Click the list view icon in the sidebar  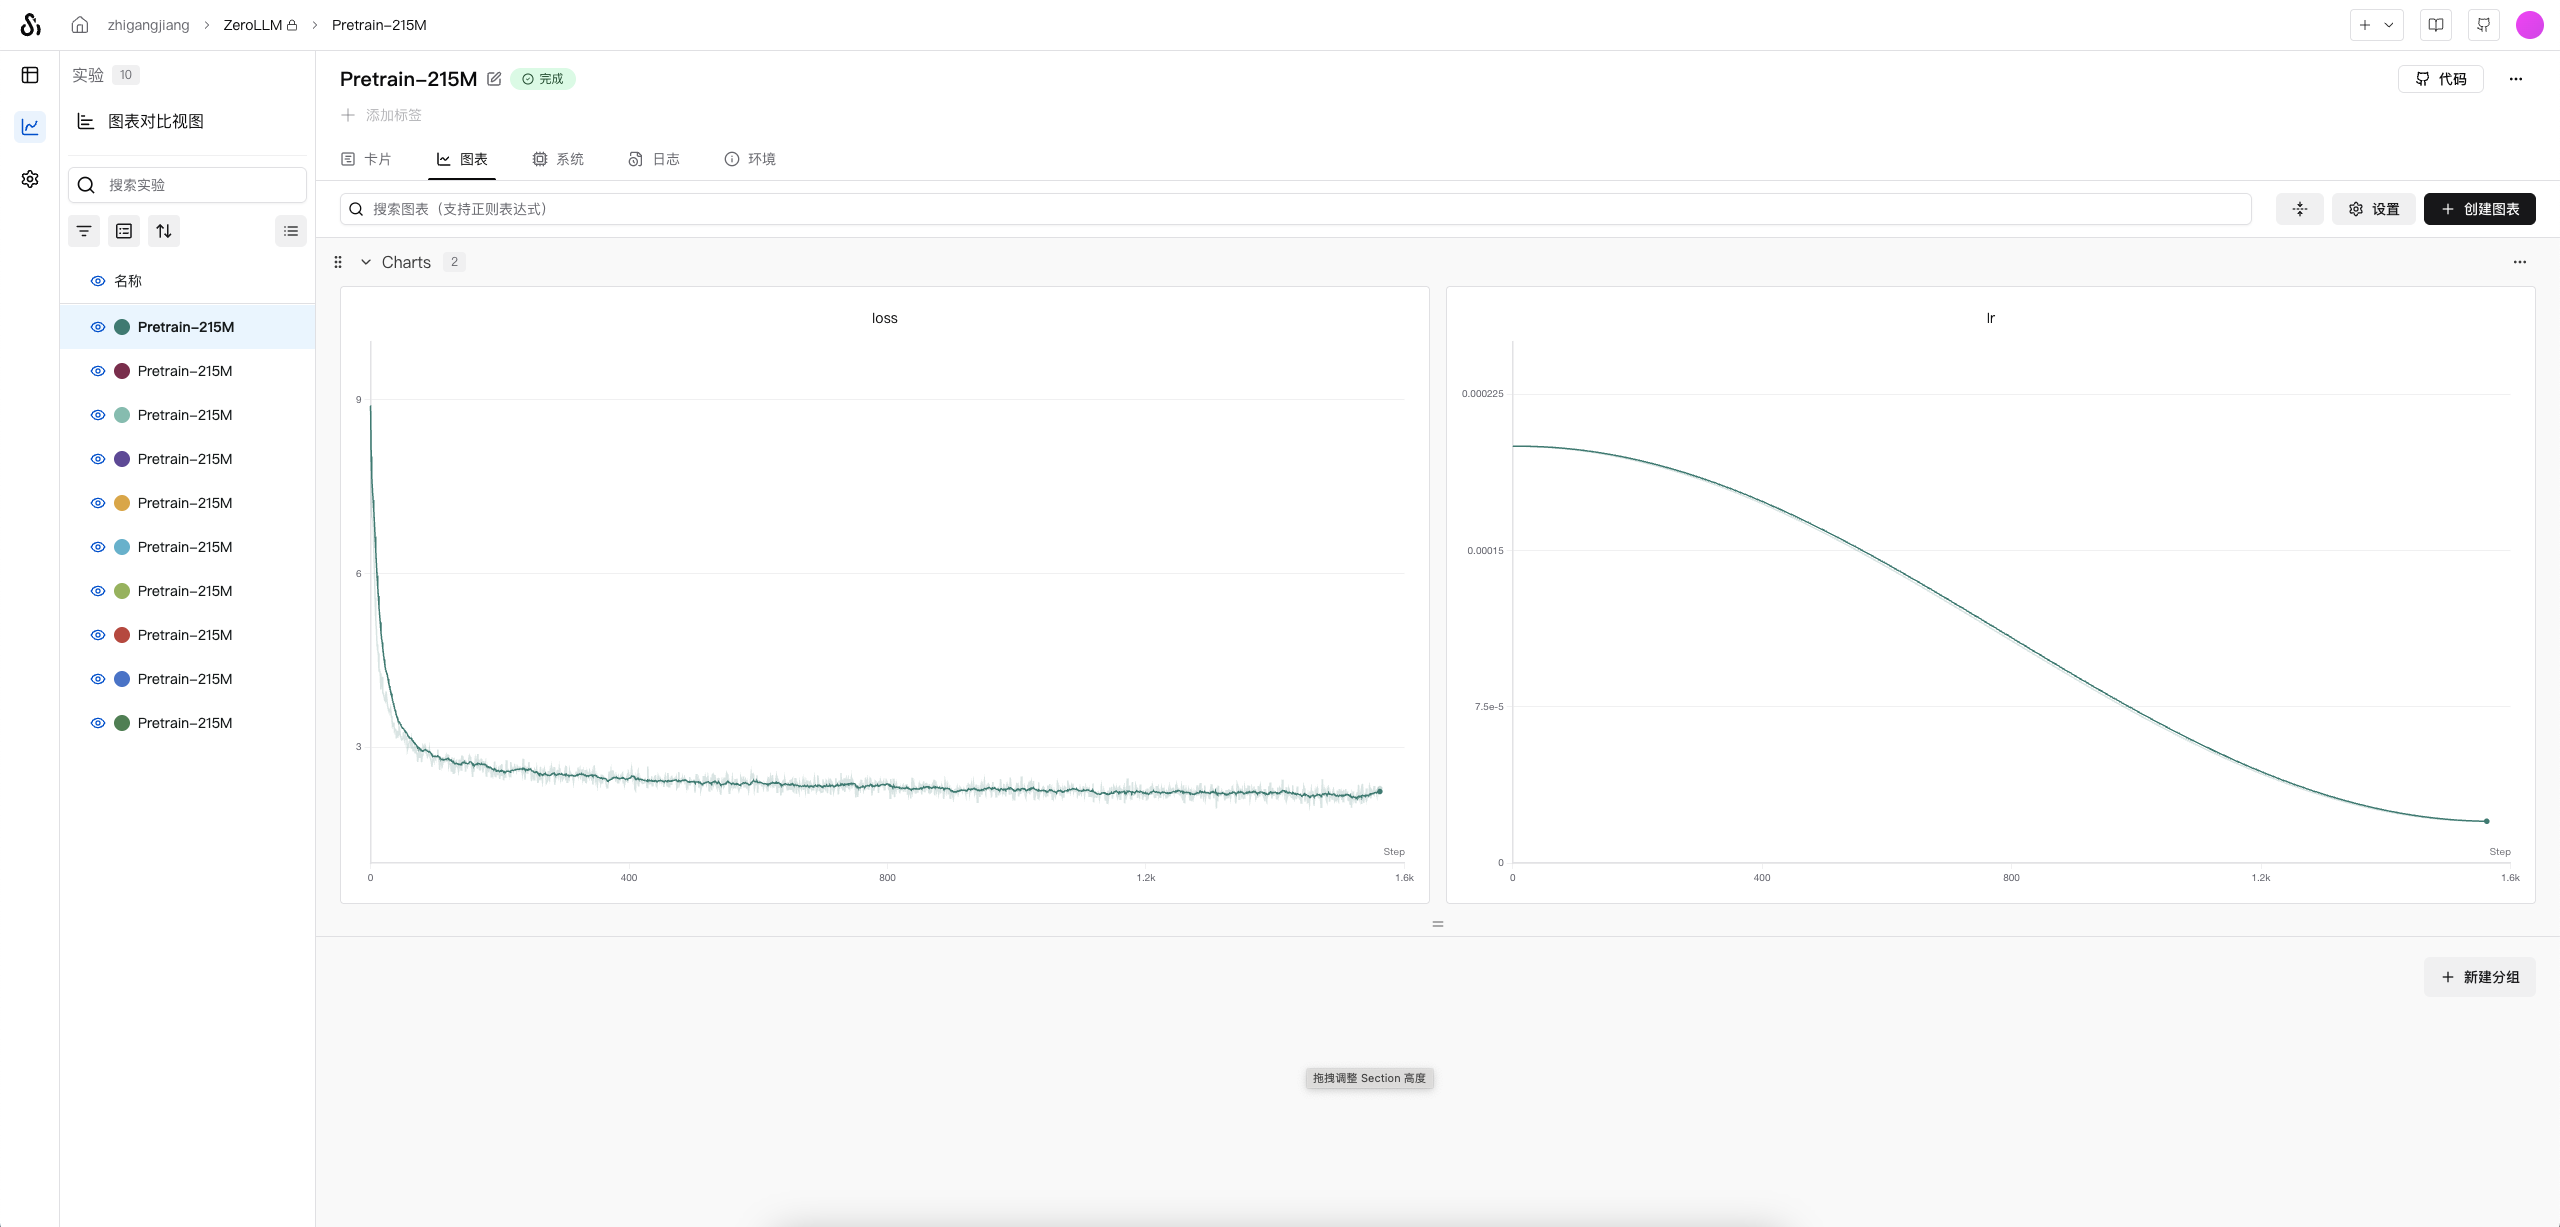291,231
